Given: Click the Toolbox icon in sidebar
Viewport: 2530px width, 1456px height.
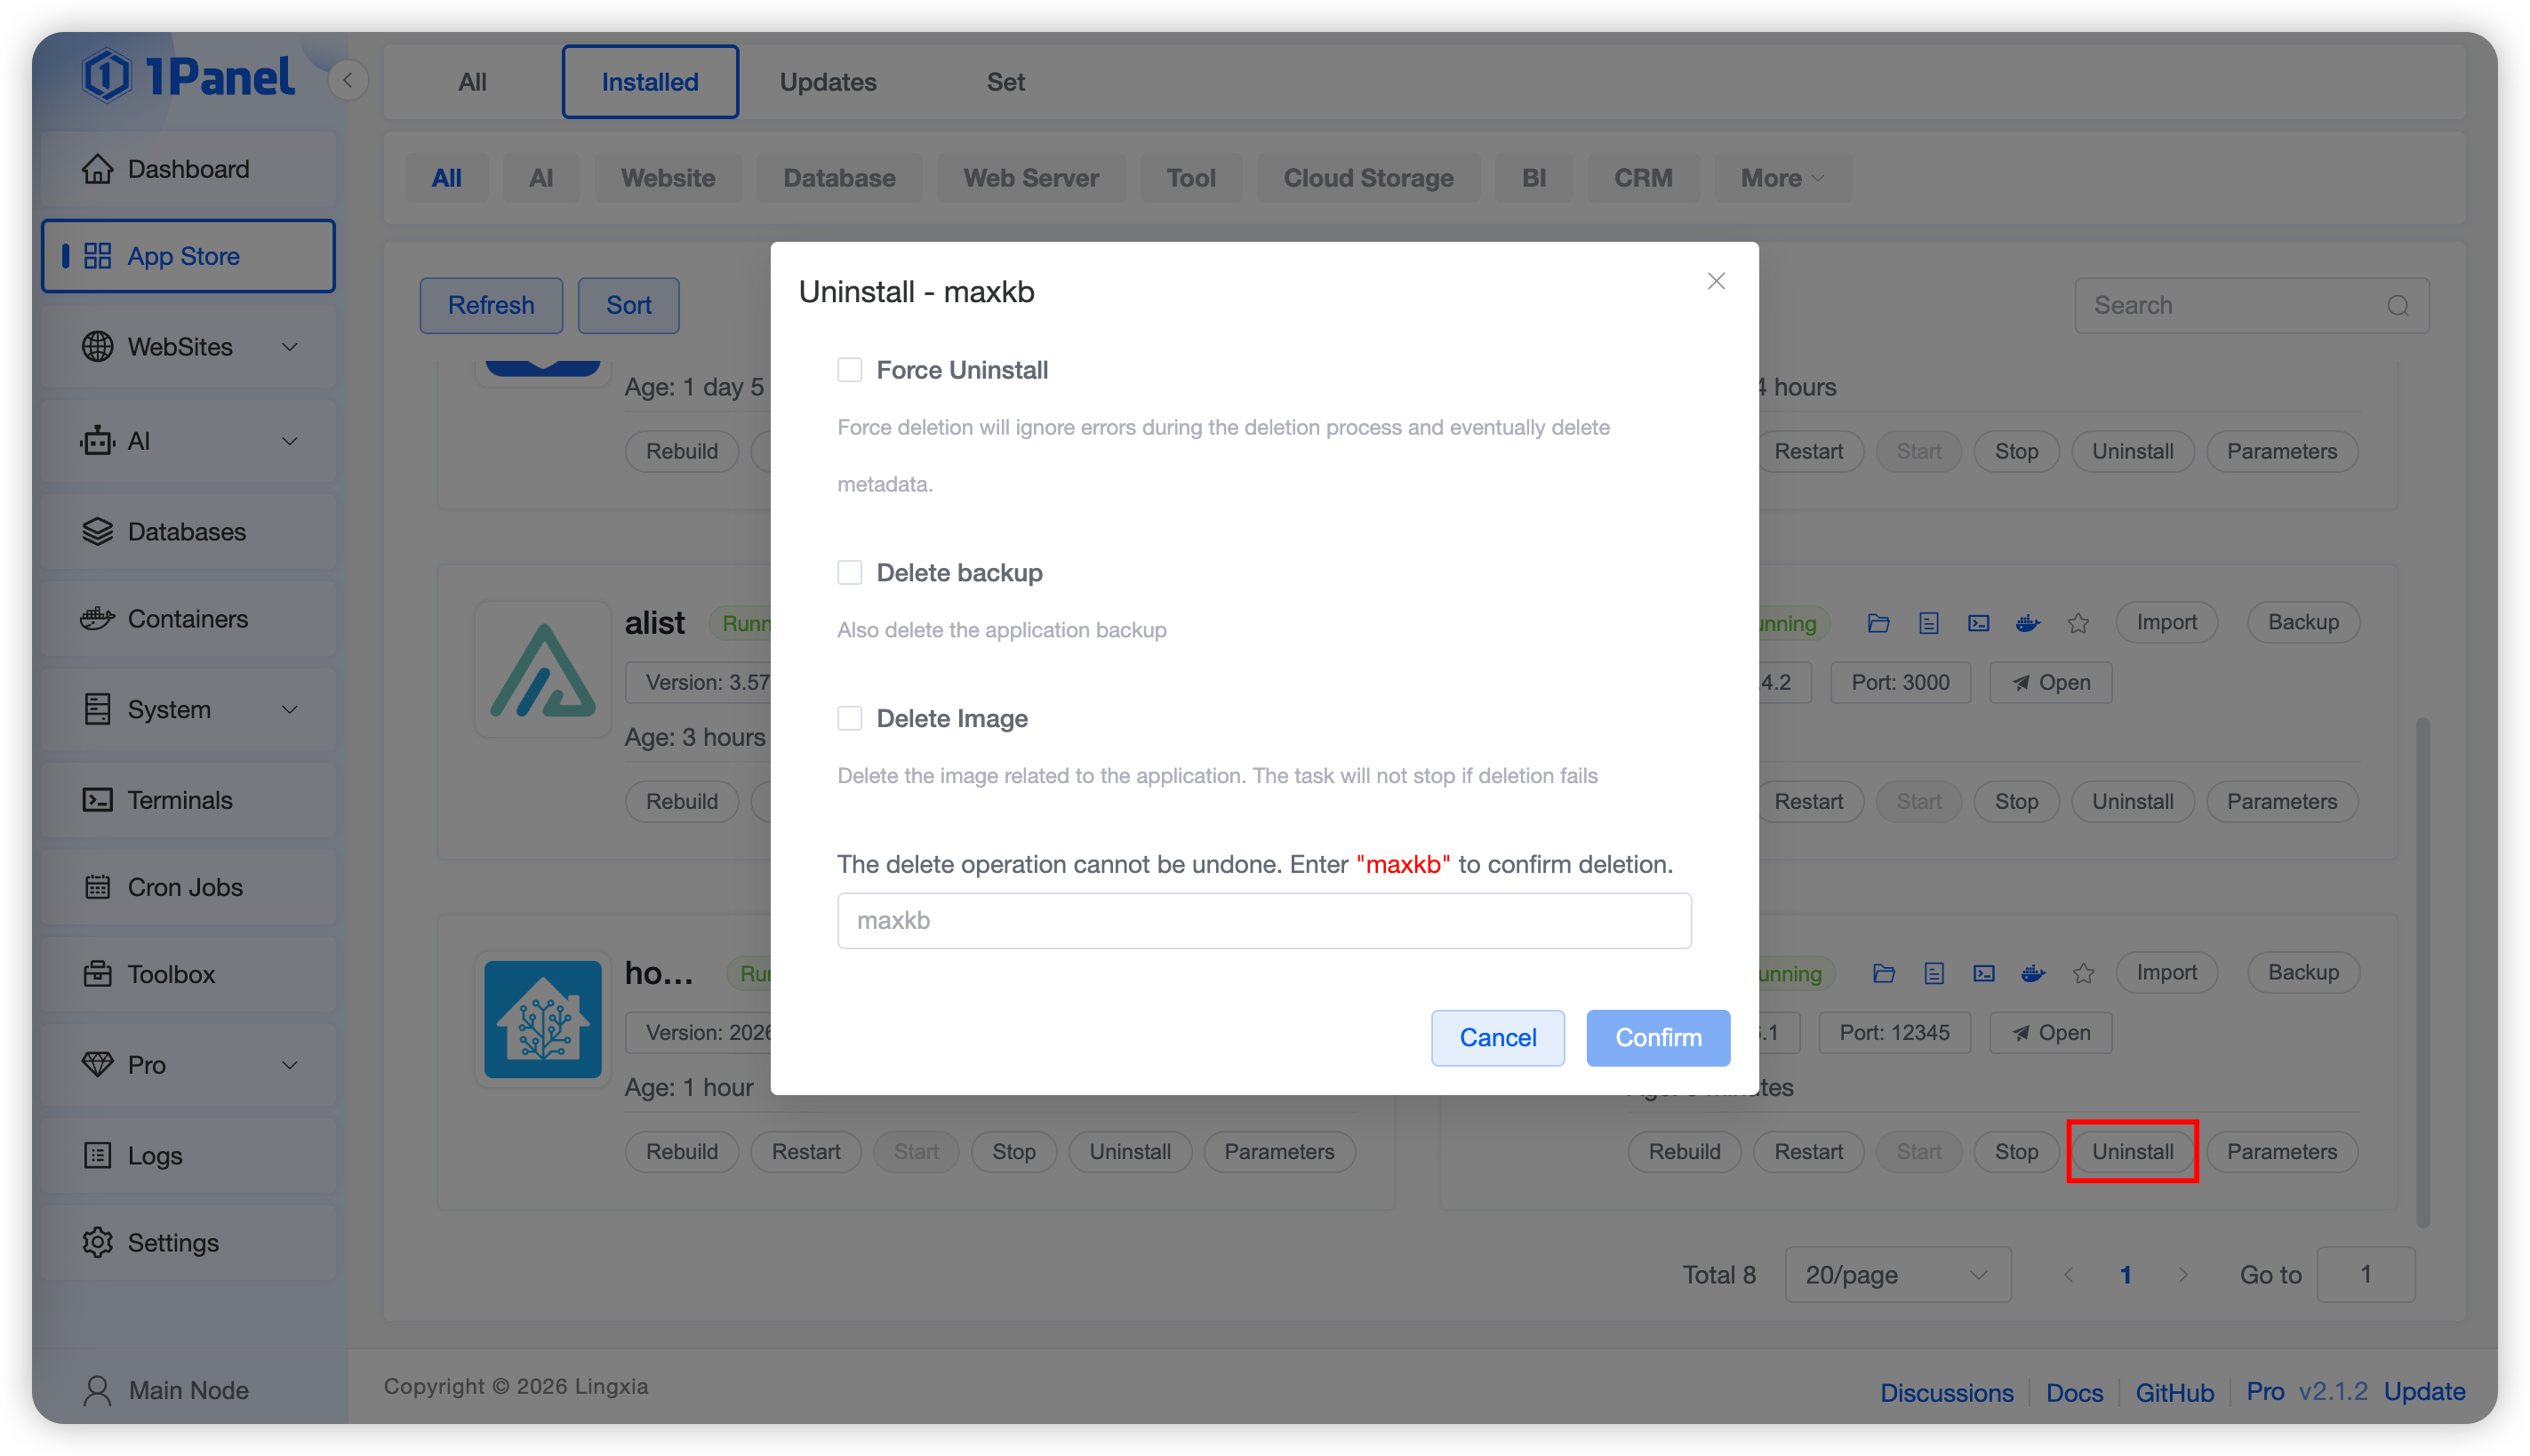Looking at the screenshot, I should (x=97, y=974).
